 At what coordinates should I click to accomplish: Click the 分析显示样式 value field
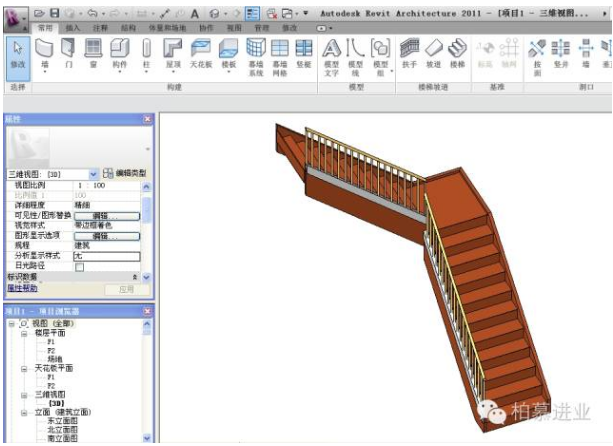click(107, 256)
